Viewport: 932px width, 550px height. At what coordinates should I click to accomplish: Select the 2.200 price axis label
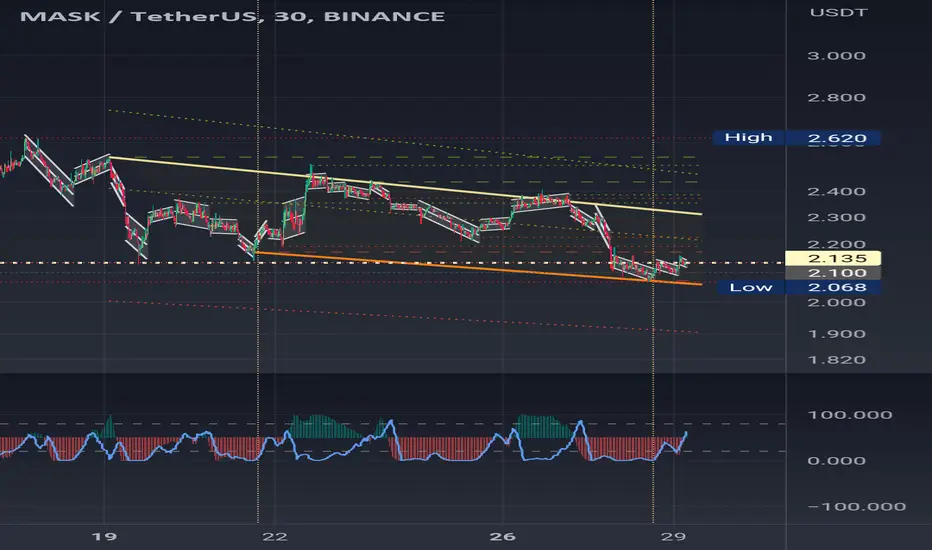tap(836, 244)
